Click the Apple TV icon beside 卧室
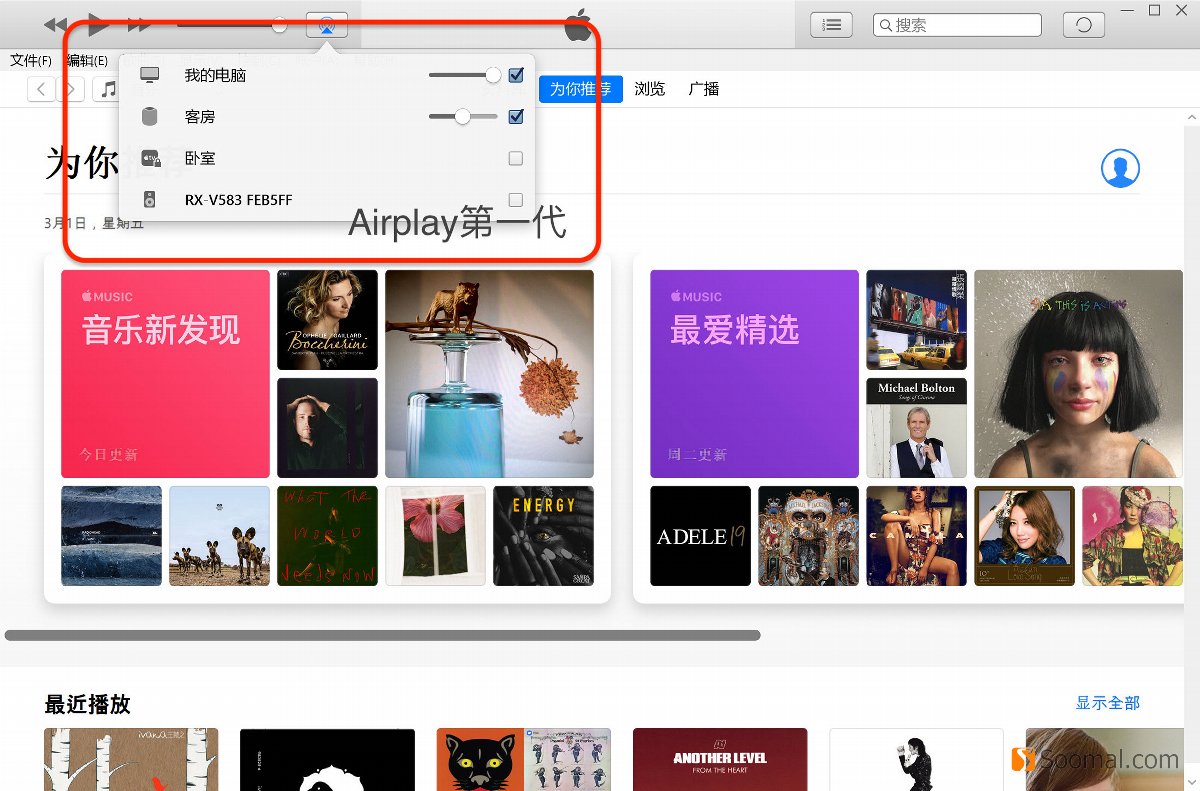The width and height of the screenshot is (1200, 791). [x=150, y=158]
